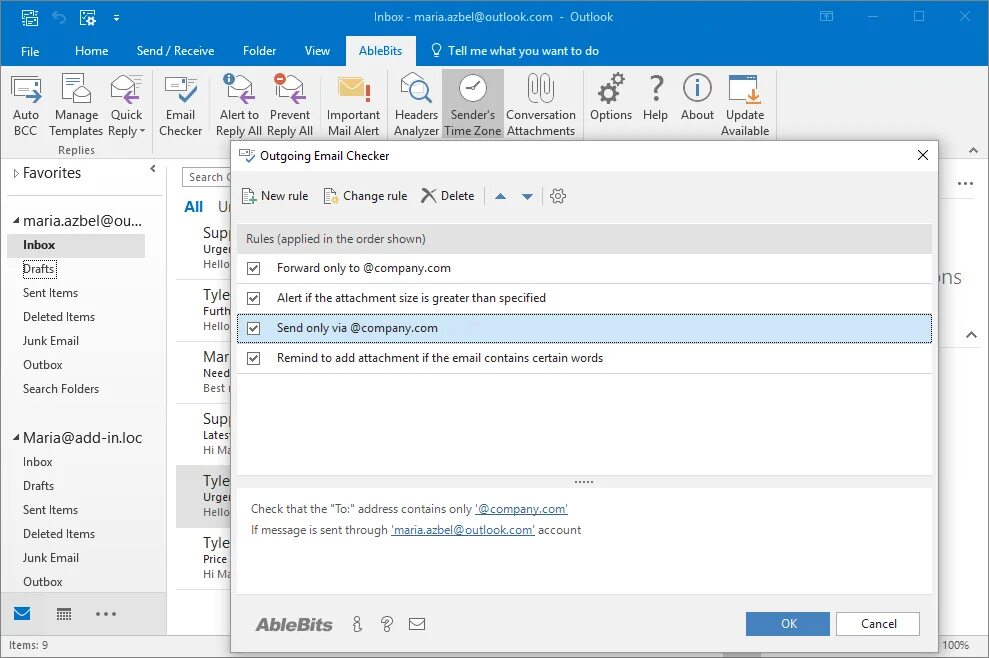Click the mail Search box
The image size is (989, 658).
[x=206, y=177]
